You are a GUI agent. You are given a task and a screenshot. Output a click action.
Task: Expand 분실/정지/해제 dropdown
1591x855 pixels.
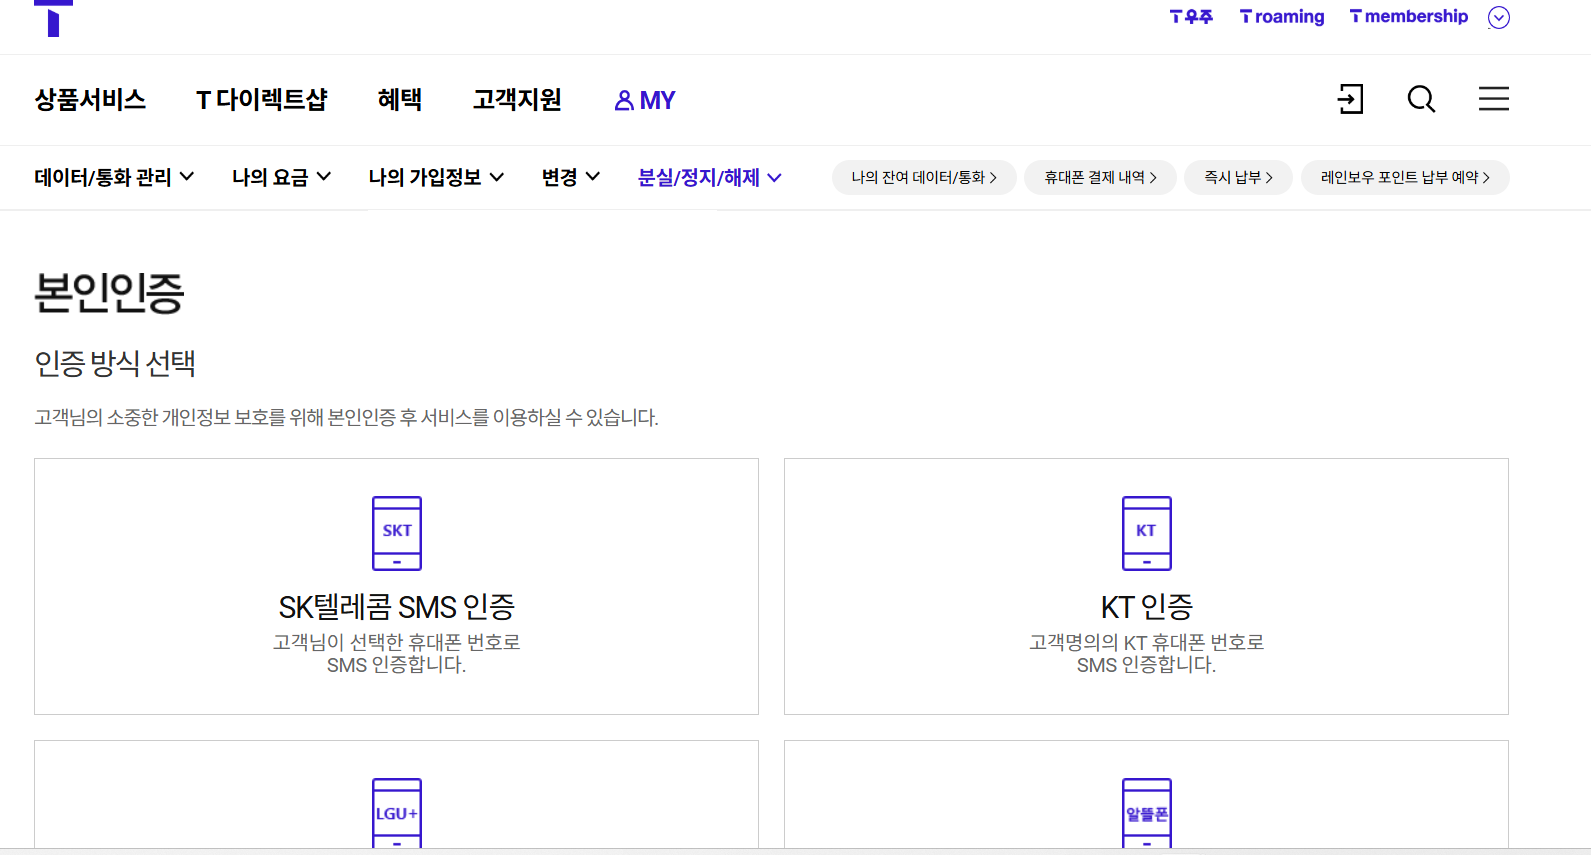(x=709, y=178)
